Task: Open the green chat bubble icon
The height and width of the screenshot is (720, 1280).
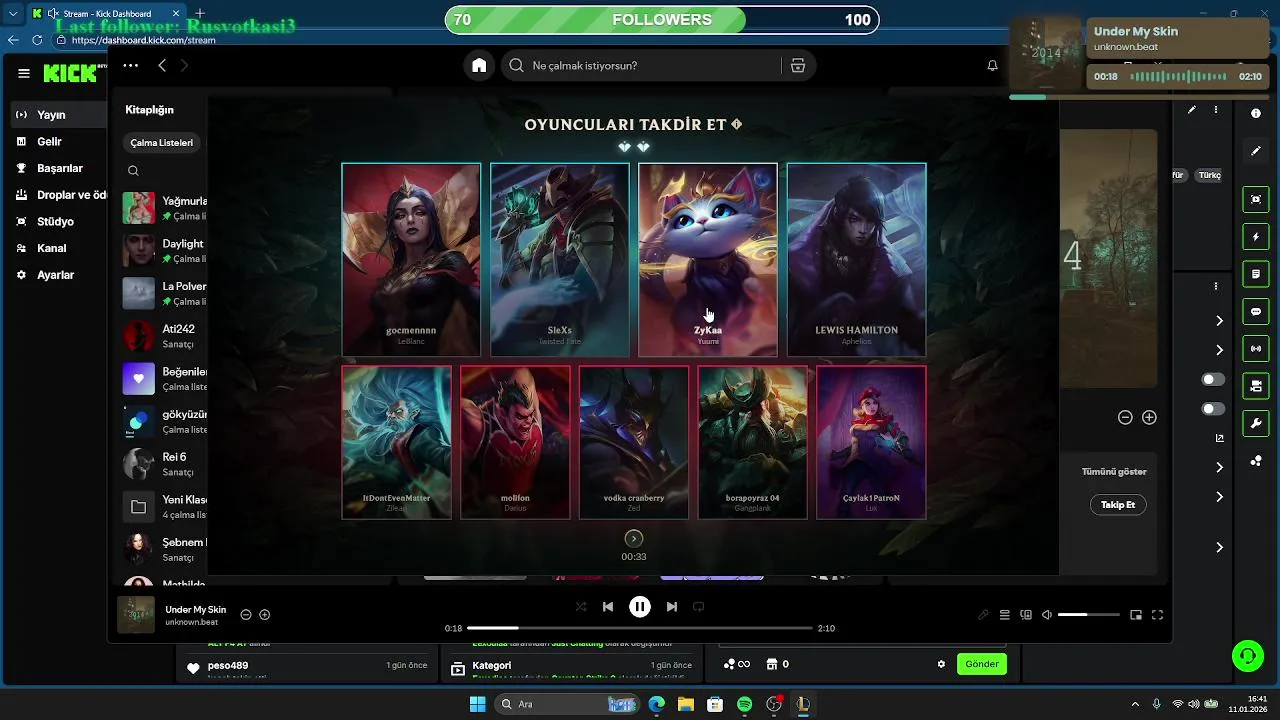Action: point(1256,312)
